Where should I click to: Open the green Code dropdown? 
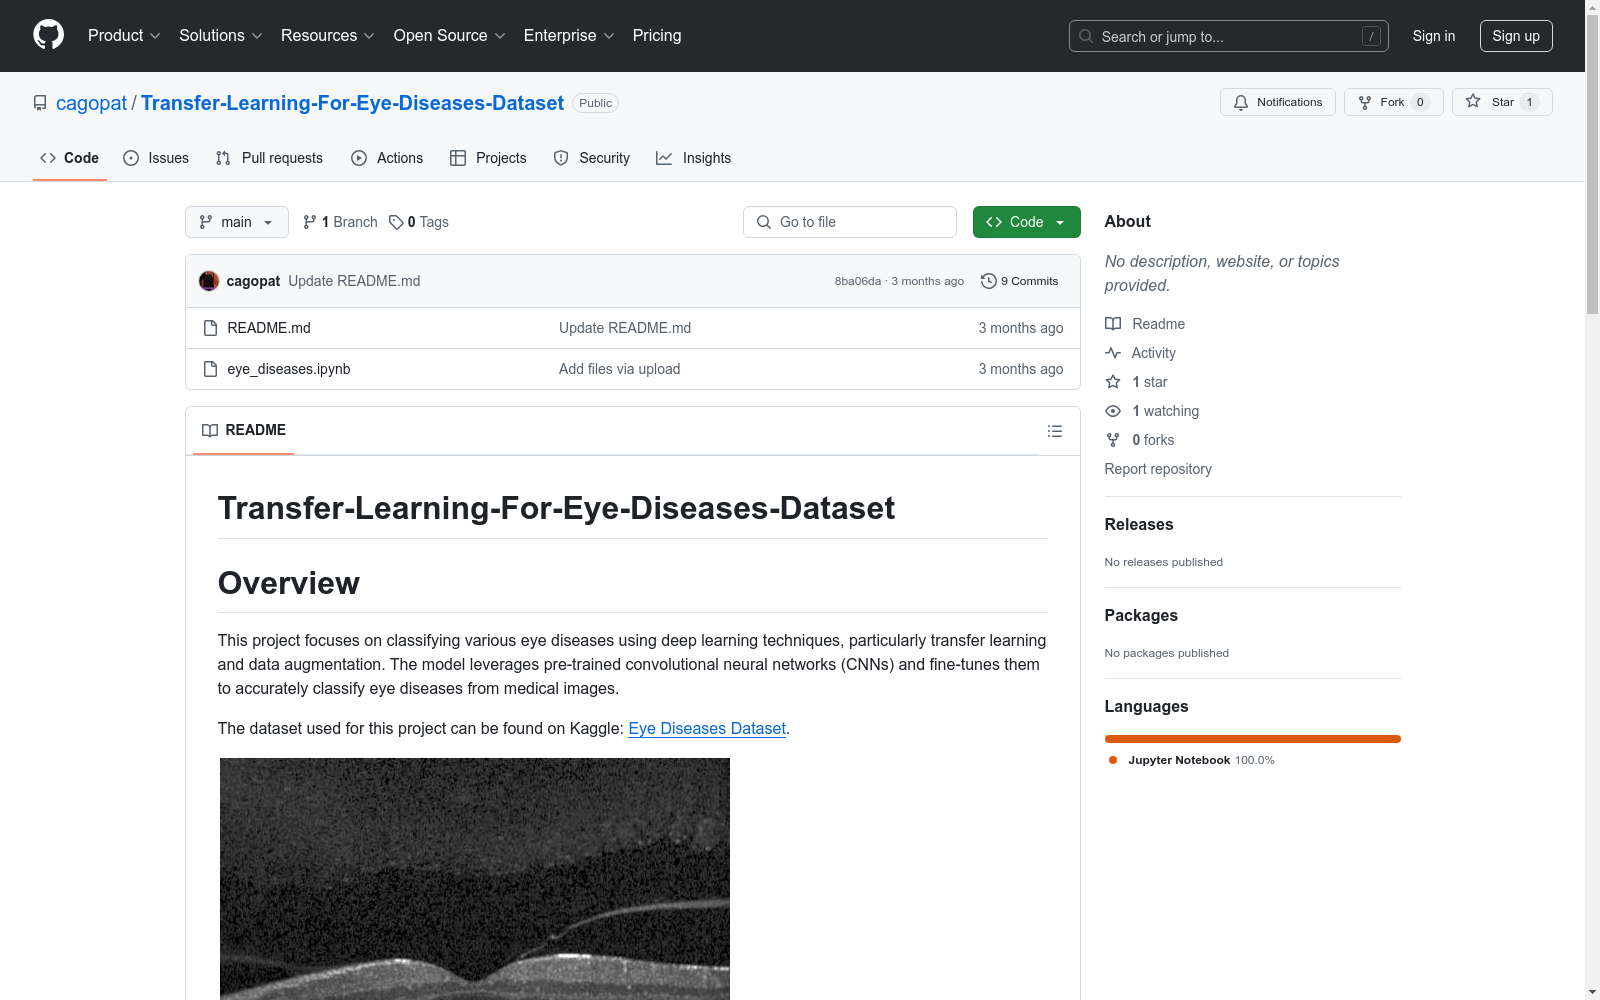pyautogui.click(x=1026, y=222)
